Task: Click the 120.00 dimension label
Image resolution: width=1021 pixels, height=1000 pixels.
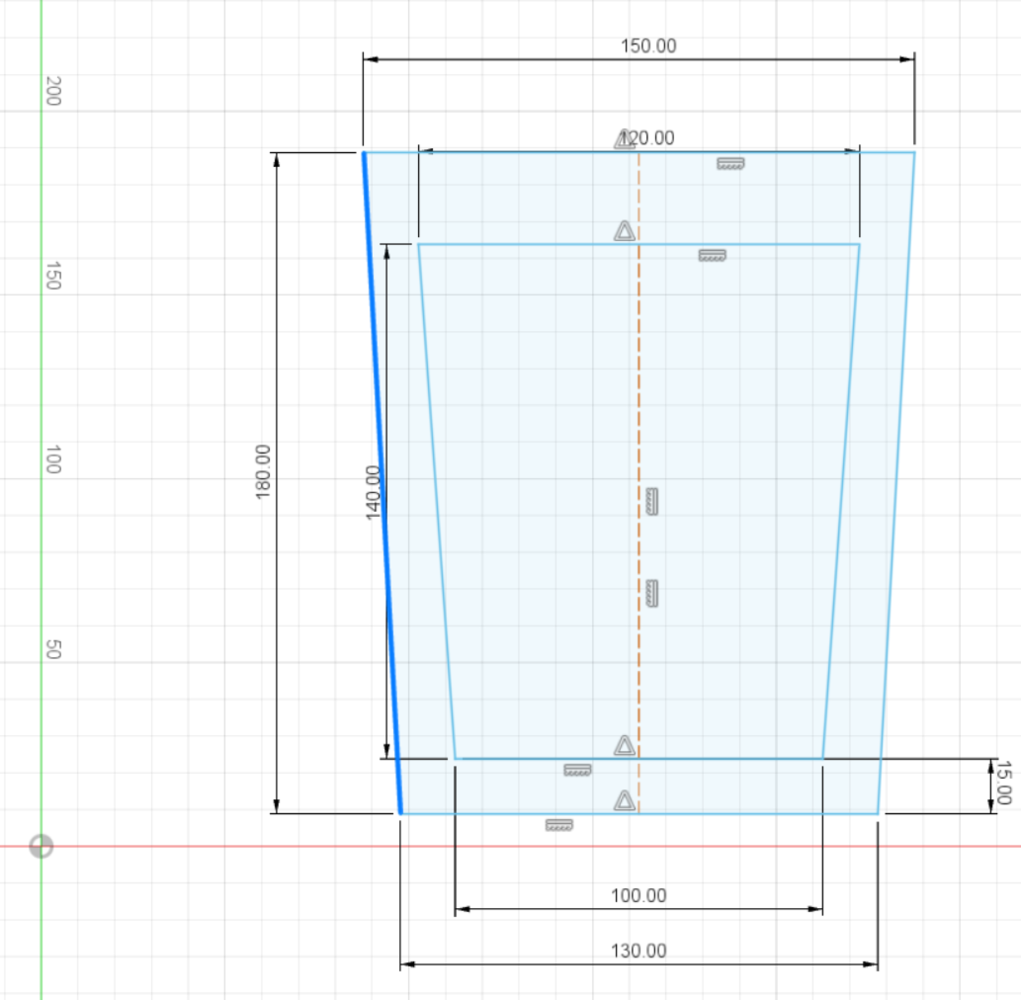Action: (649, 138)
